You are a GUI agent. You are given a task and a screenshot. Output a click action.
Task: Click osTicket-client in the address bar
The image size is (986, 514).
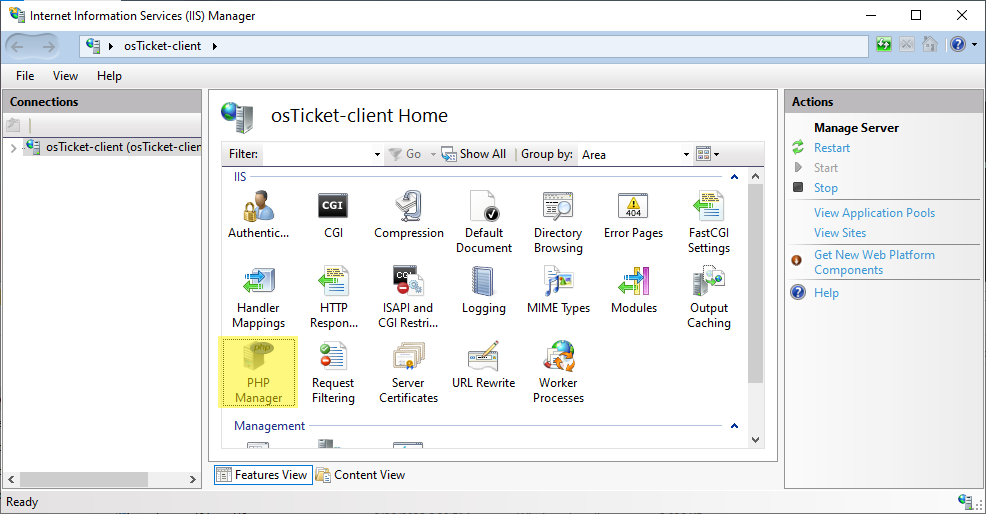[162, 46]
